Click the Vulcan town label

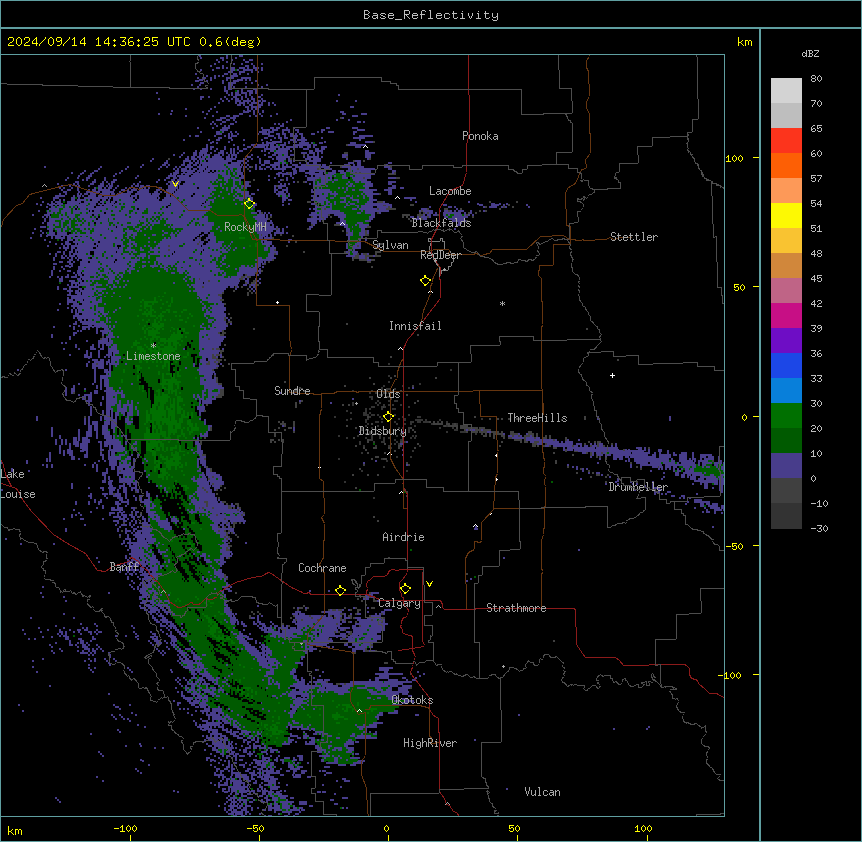543,792
